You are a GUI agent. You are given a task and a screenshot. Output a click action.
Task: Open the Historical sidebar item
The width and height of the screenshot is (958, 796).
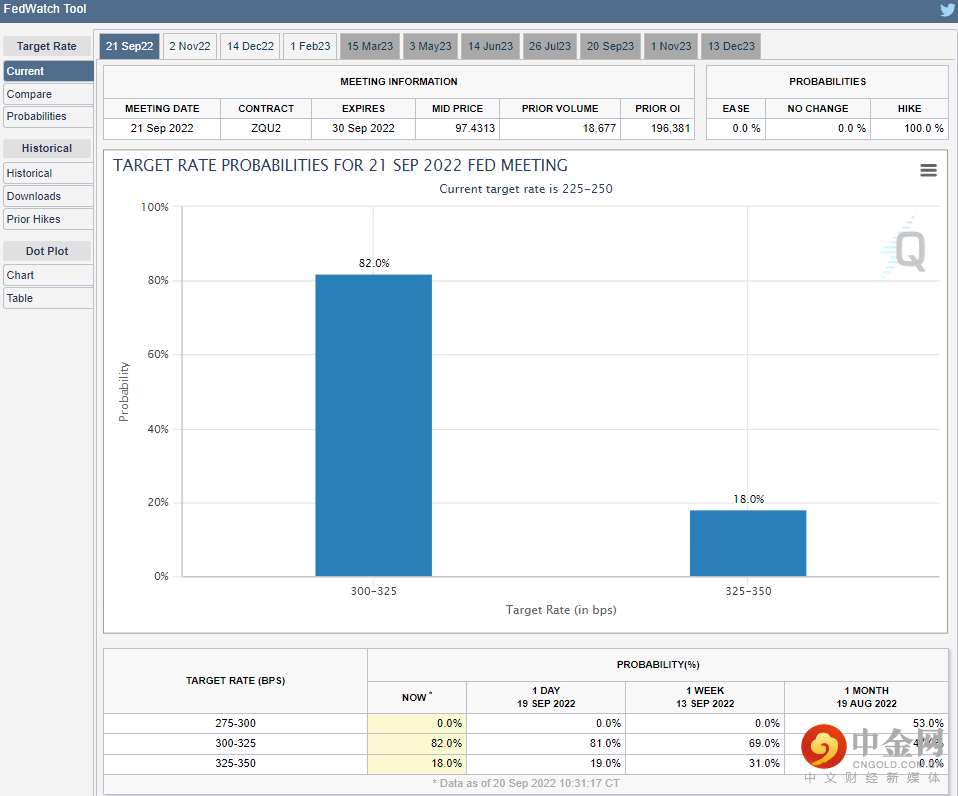click(x=29, y=173)
